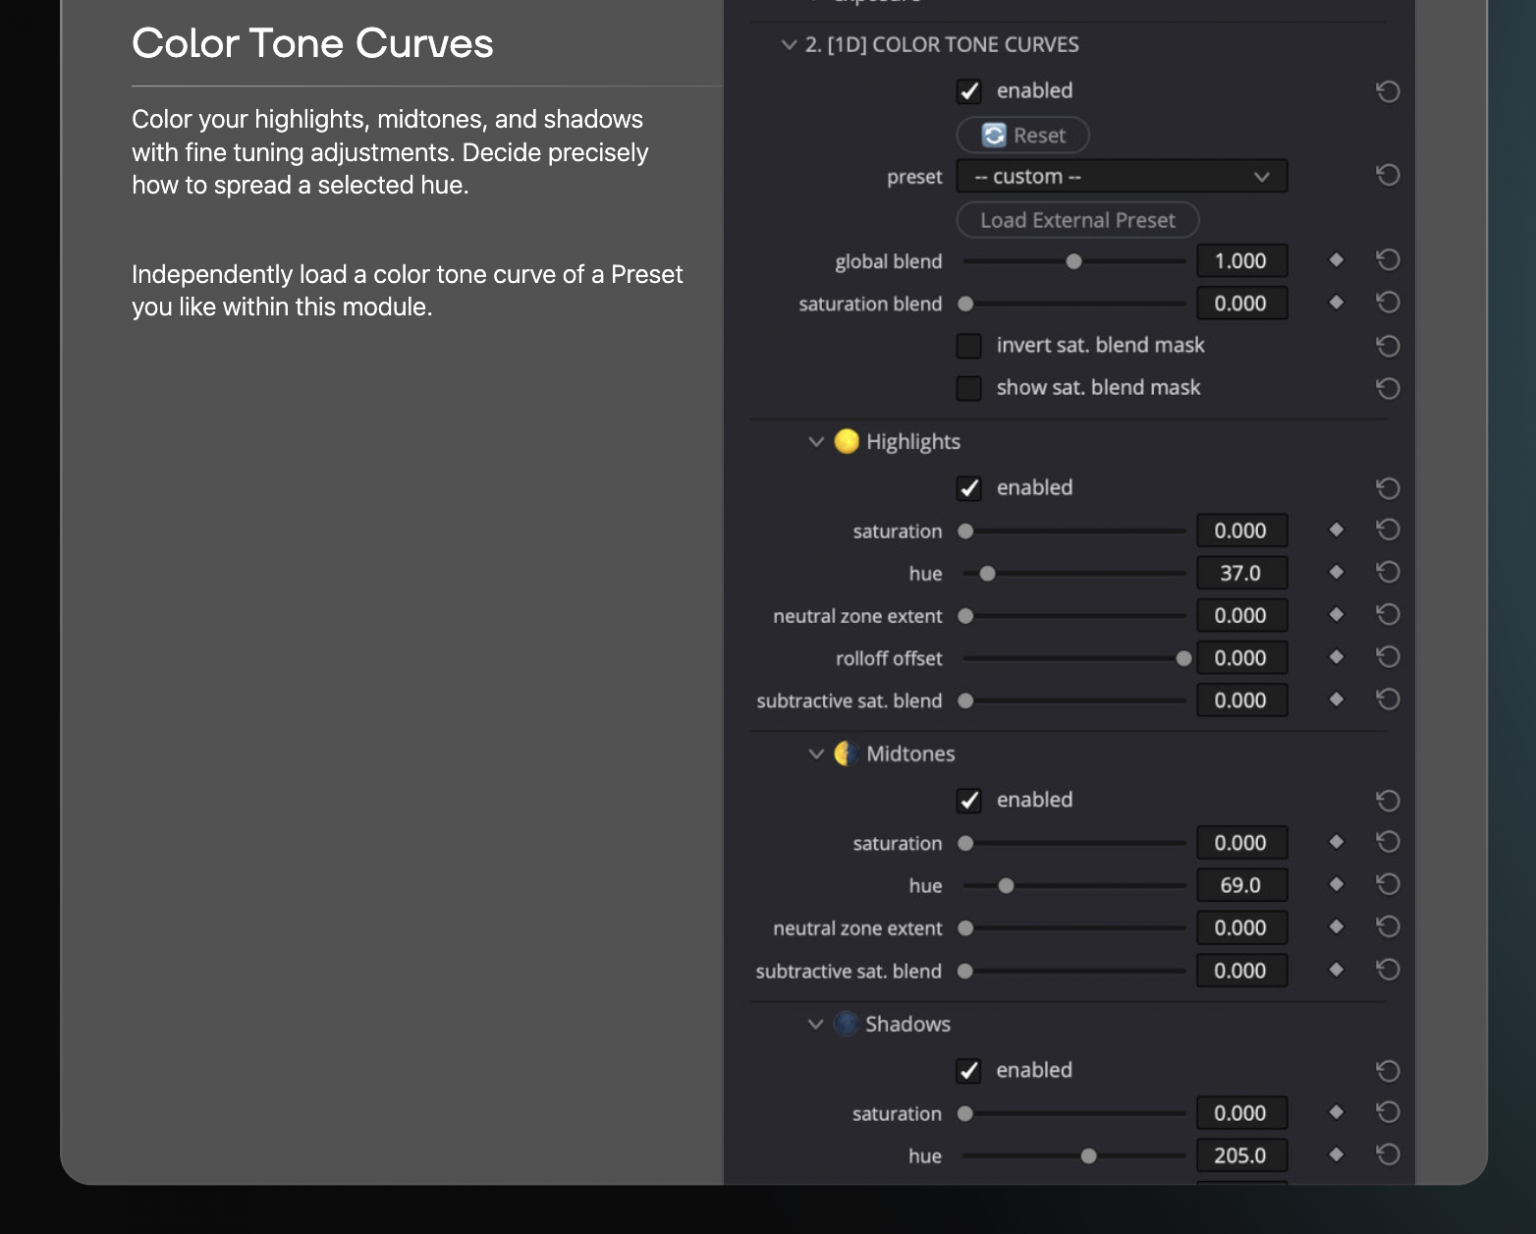Click Load External Preset button
1536x1234 pixels.
[x=1077, y=220]
